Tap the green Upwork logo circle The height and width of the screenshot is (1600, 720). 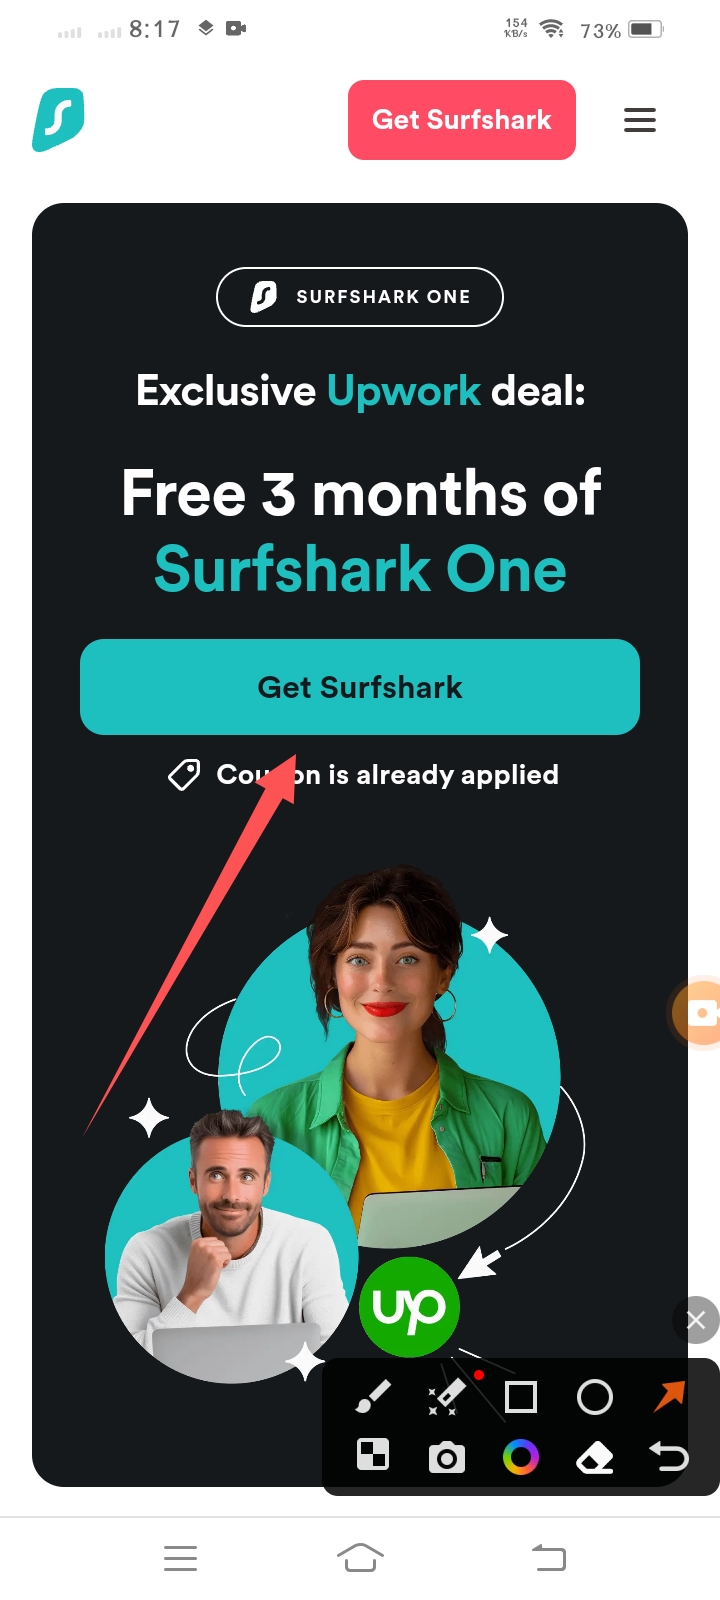pyautogui.click(x=409, y=1307)
